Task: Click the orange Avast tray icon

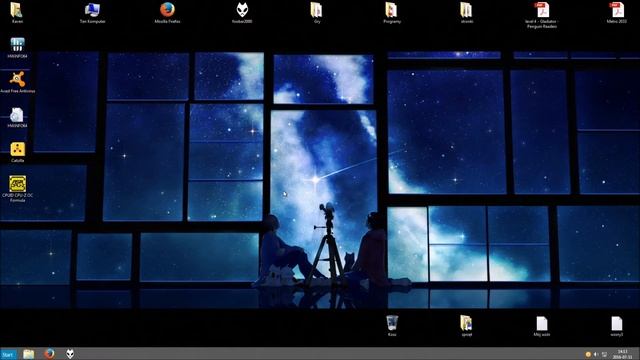Action: click(588, 354)
